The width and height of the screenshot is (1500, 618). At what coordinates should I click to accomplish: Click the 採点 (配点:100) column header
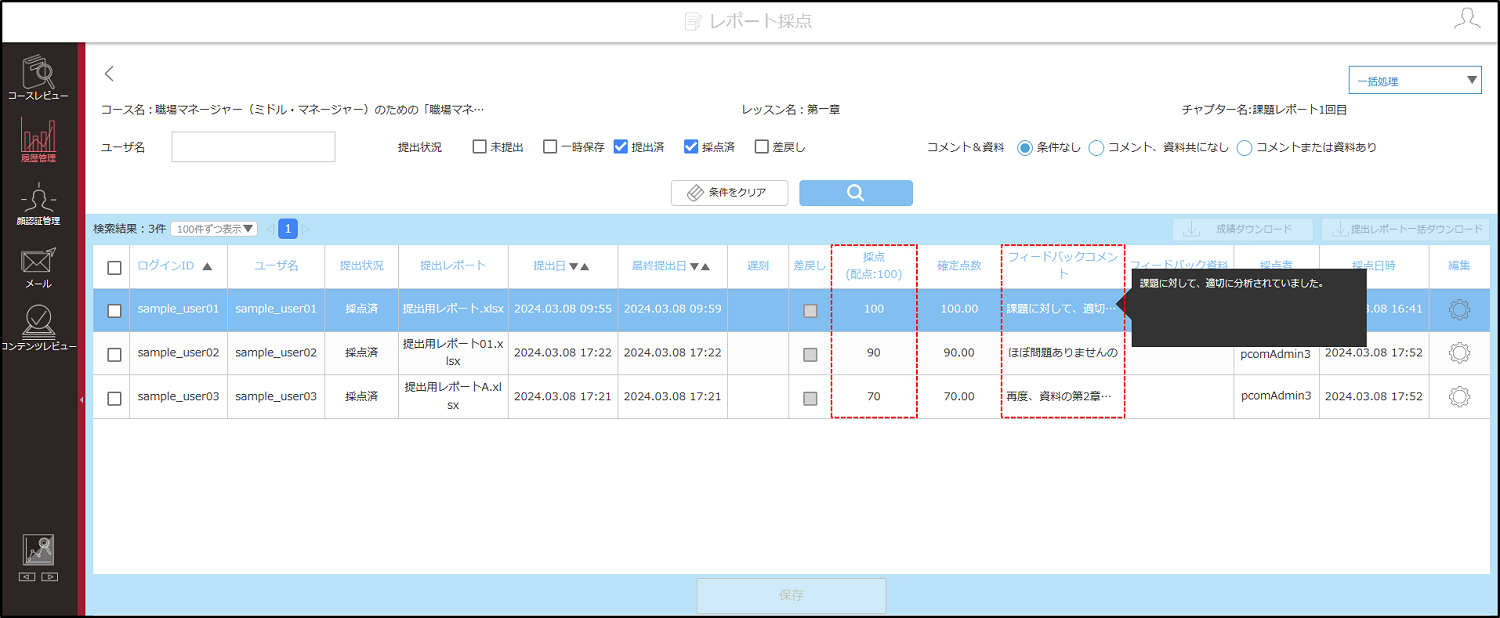pyautogui.click(x=874, y=266)
